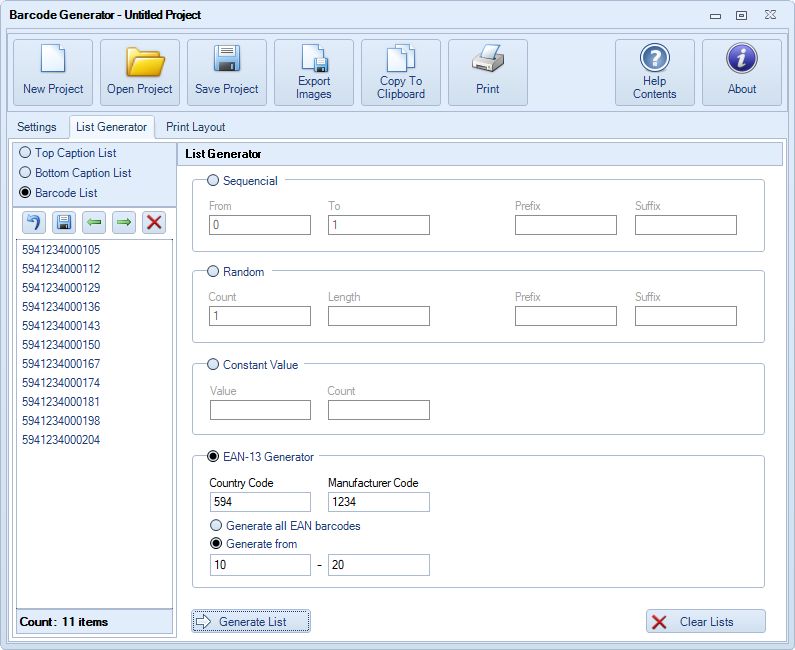Select the Random generator option

tap(213, 271)
